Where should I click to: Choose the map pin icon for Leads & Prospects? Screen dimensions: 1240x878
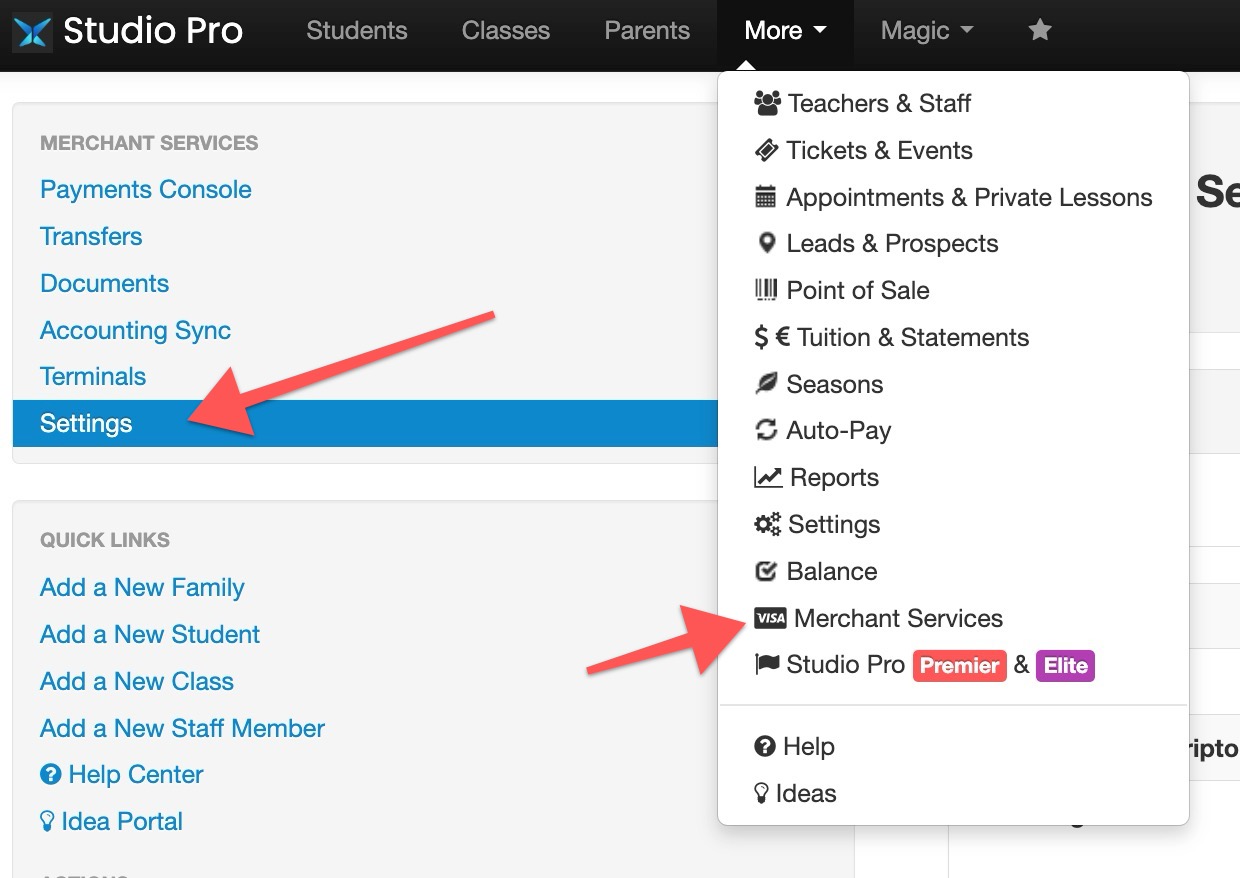coord(767,243)
